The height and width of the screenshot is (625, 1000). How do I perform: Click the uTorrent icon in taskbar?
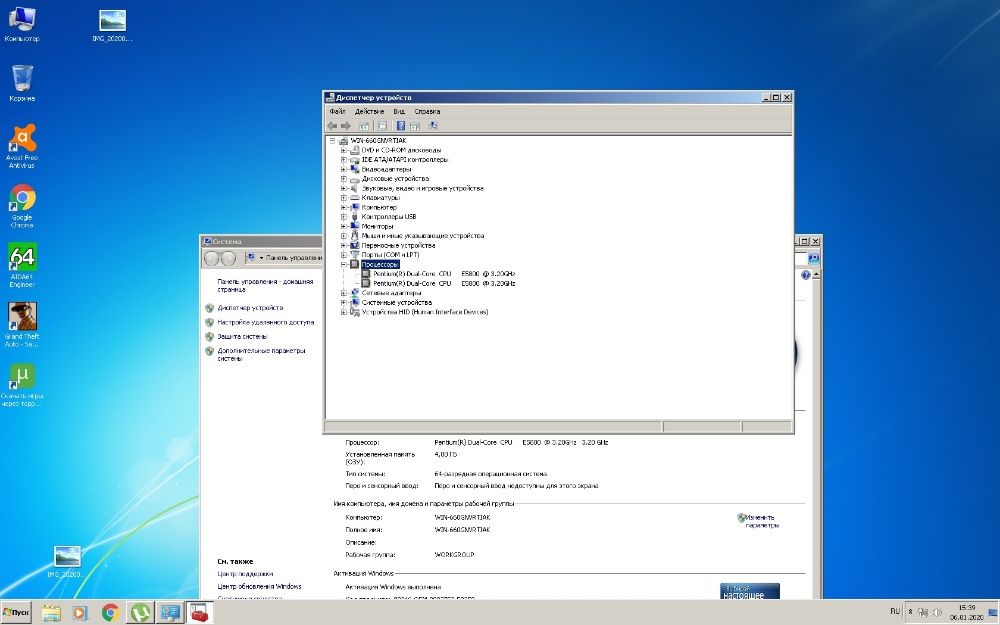click(141, 612)
